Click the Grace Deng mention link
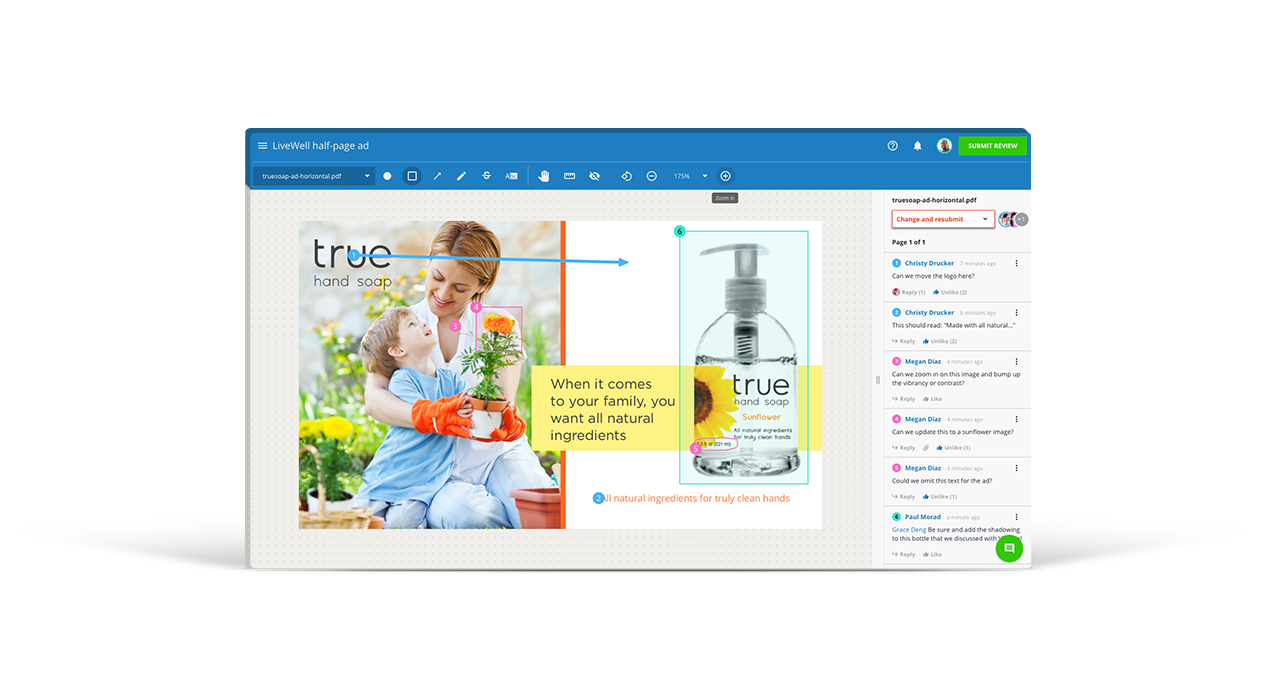 909,529
